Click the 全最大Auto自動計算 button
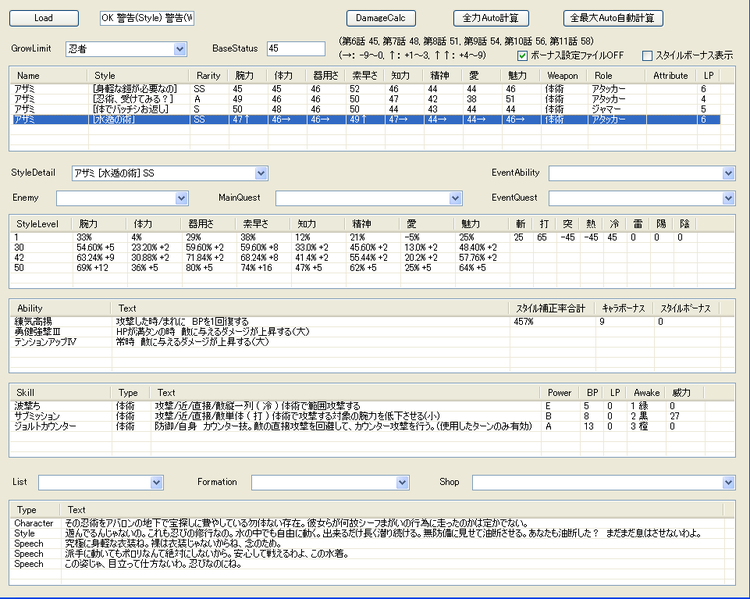 613,18
